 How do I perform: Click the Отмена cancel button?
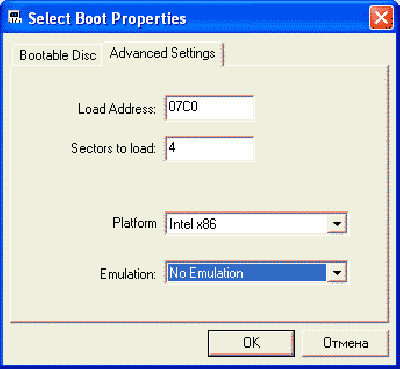click(345, 343)
